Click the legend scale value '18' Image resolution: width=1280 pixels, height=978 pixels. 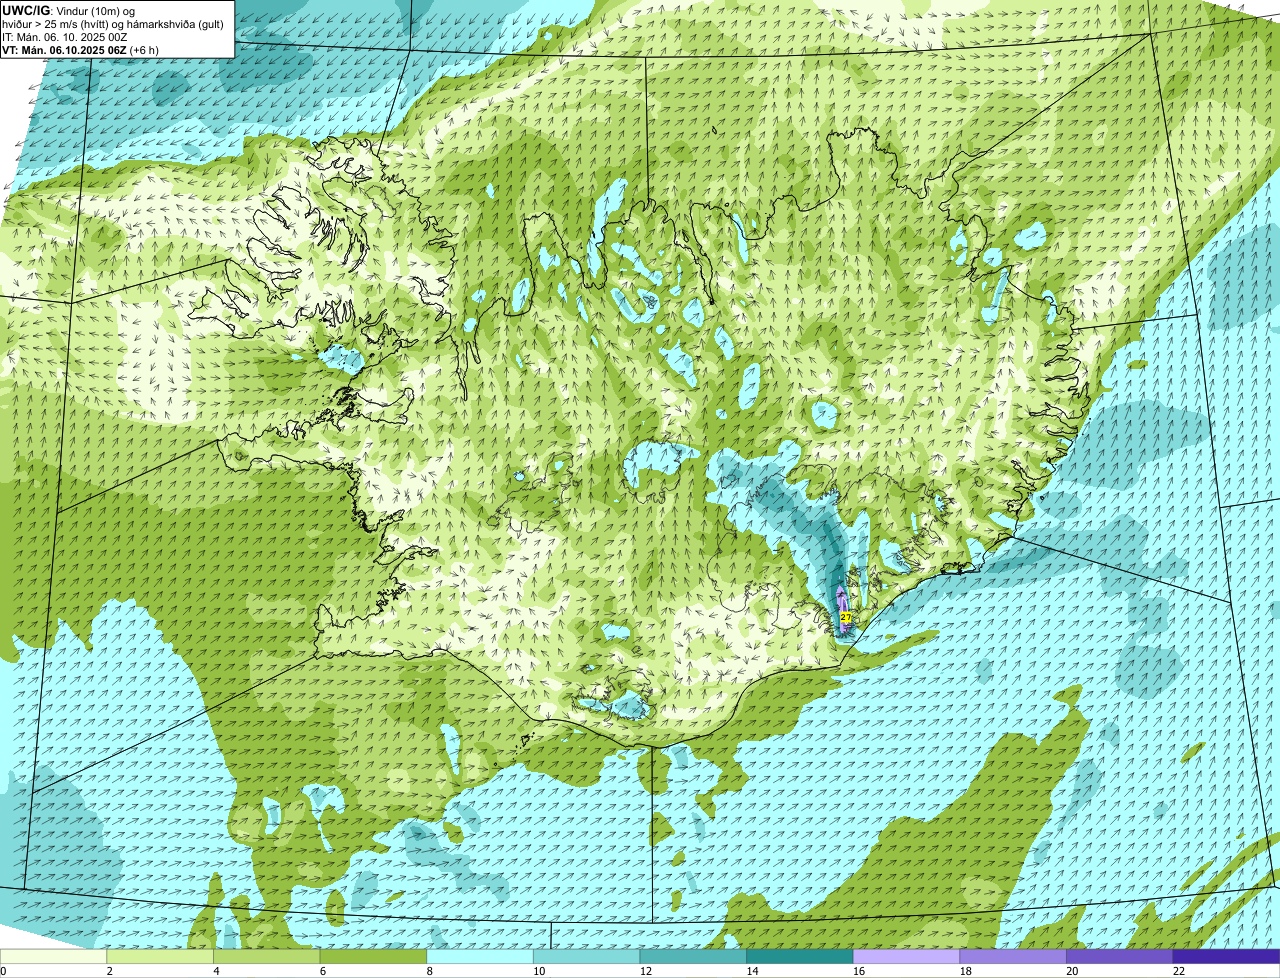966,971
